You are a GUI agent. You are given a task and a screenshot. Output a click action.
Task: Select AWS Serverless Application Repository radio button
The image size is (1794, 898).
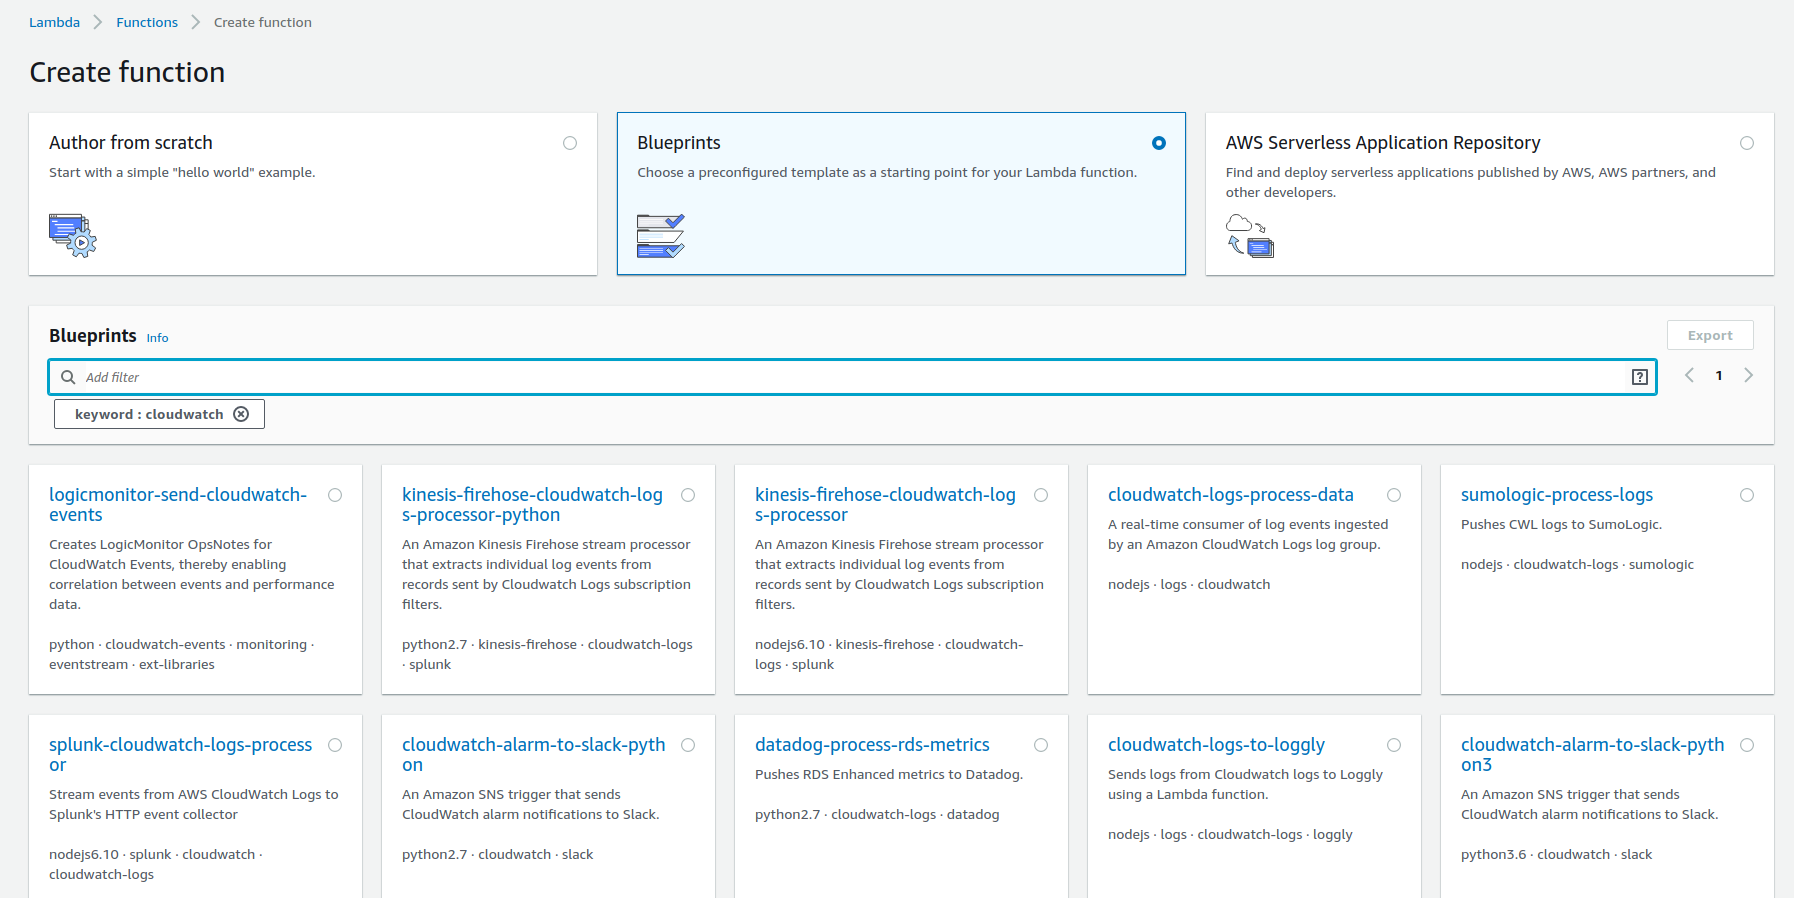1746,143
